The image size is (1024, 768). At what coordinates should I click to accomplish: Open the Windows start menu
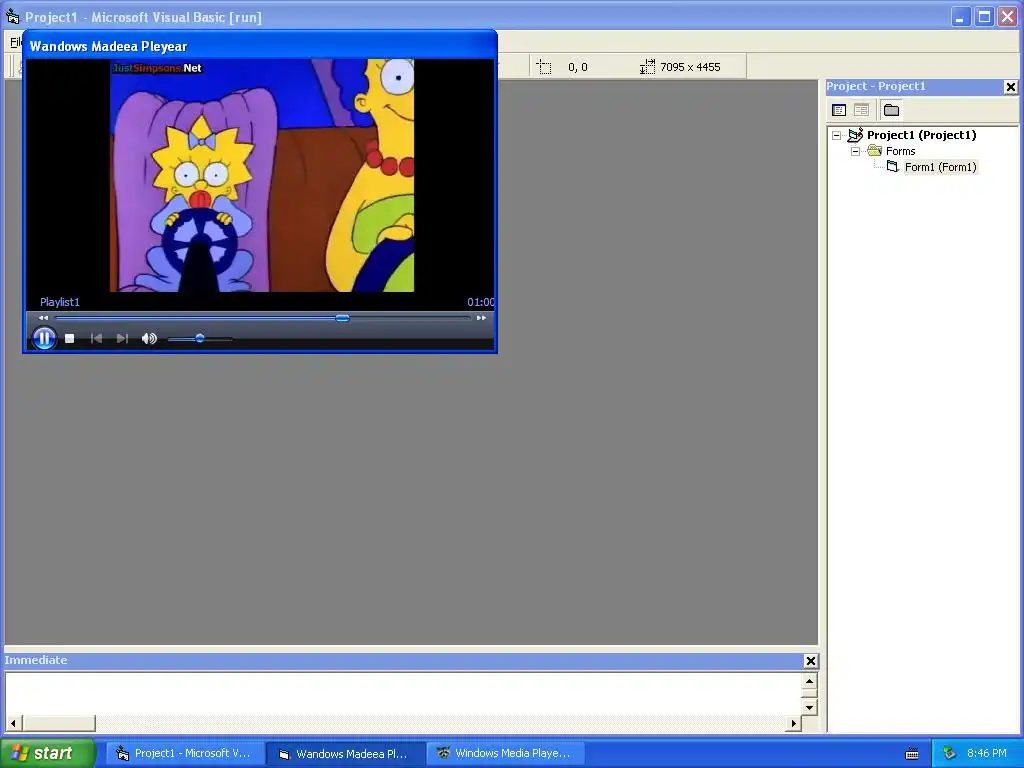(x=47, y=753)
